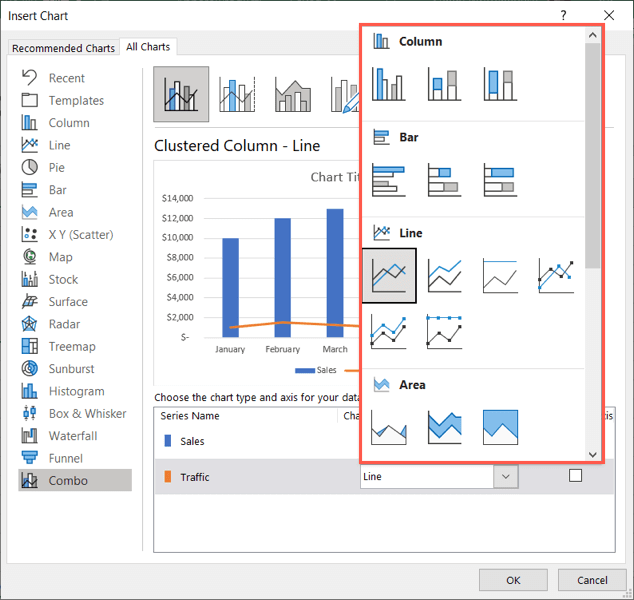Pick 100% Stacked Bar chart type
Image resolution: width=634 pixels, height=600 pixels.
pyautogui.click(x=500, y=180)
